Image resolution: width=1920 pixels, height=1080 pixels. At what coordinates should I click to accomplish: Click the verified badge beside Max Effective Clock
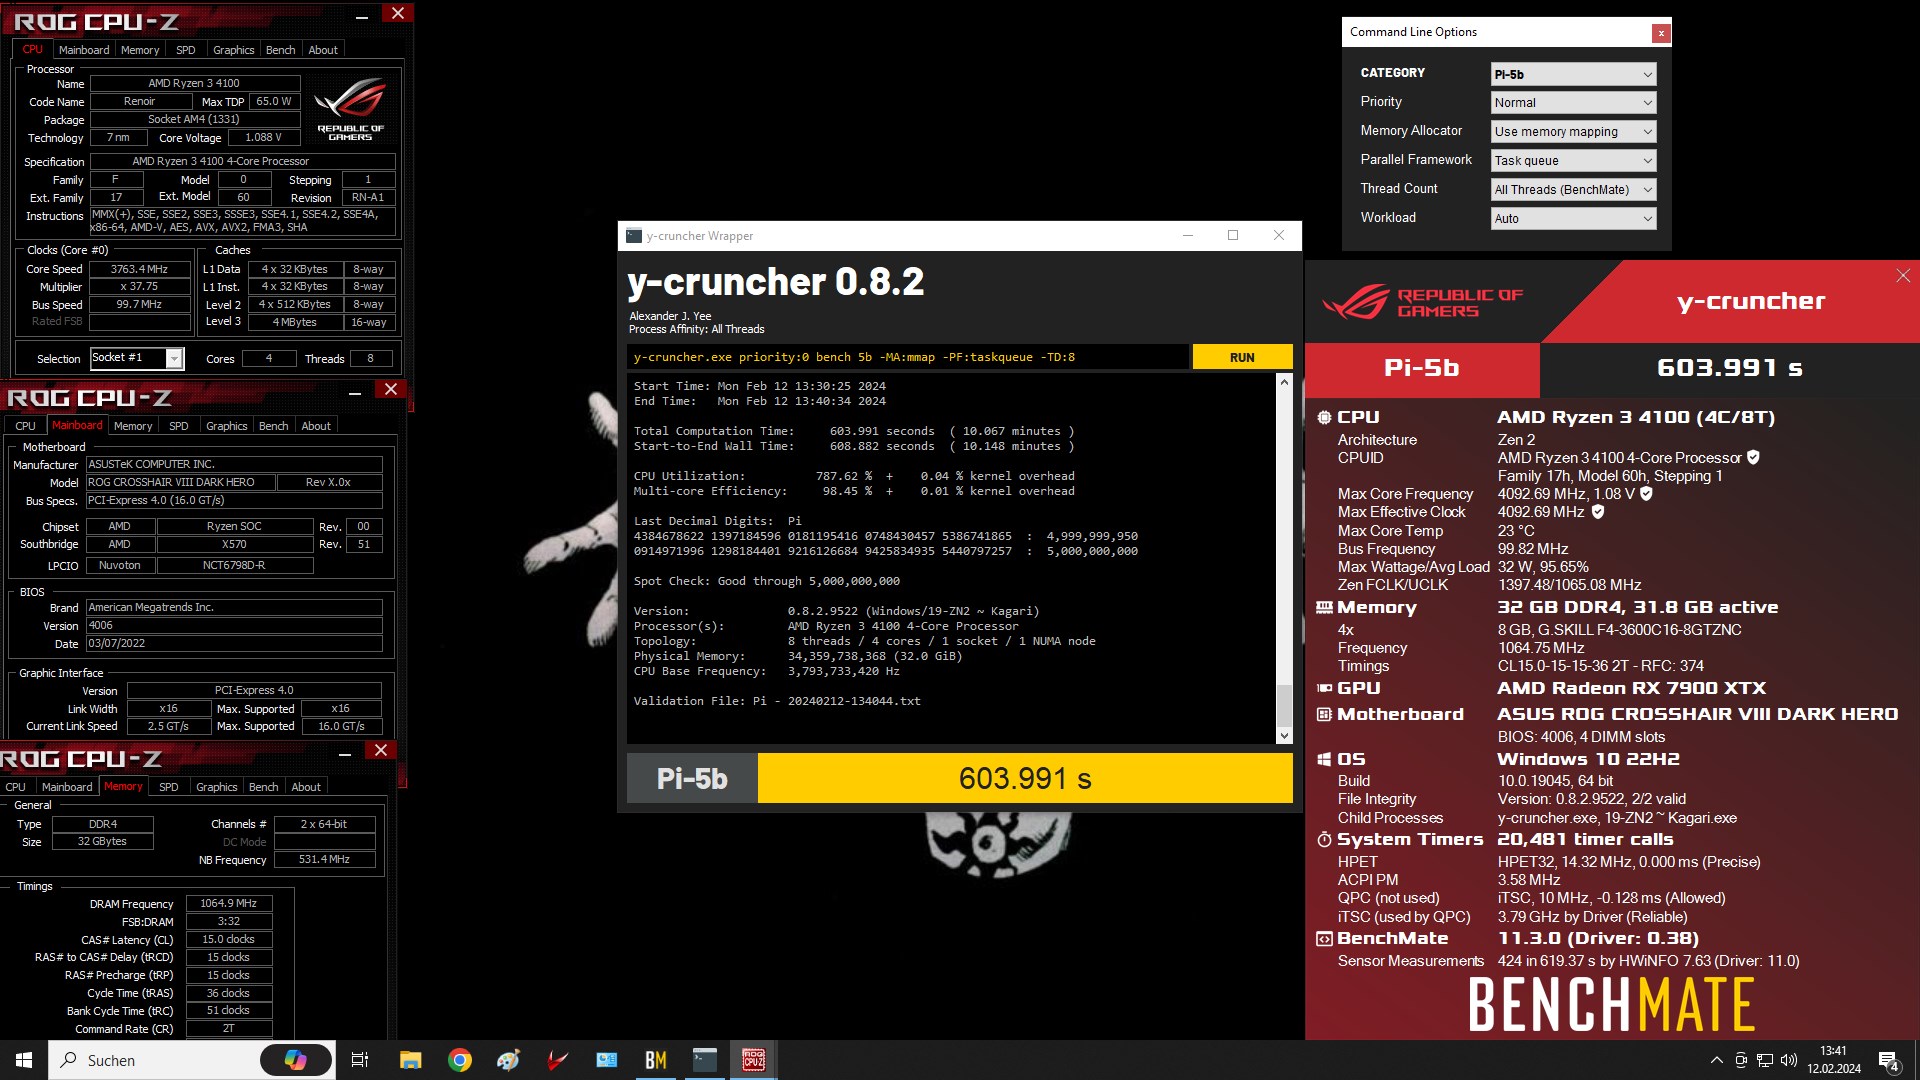click(1598, 511)
